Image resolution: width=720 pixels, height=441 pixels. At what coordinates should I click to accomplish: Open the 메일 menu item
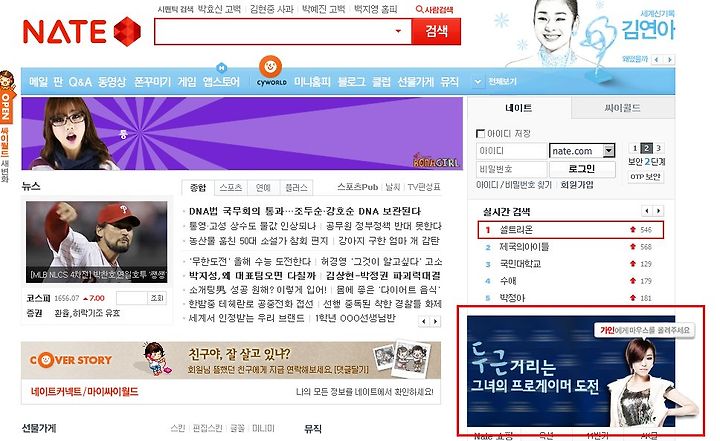click(x=39, y=82)
